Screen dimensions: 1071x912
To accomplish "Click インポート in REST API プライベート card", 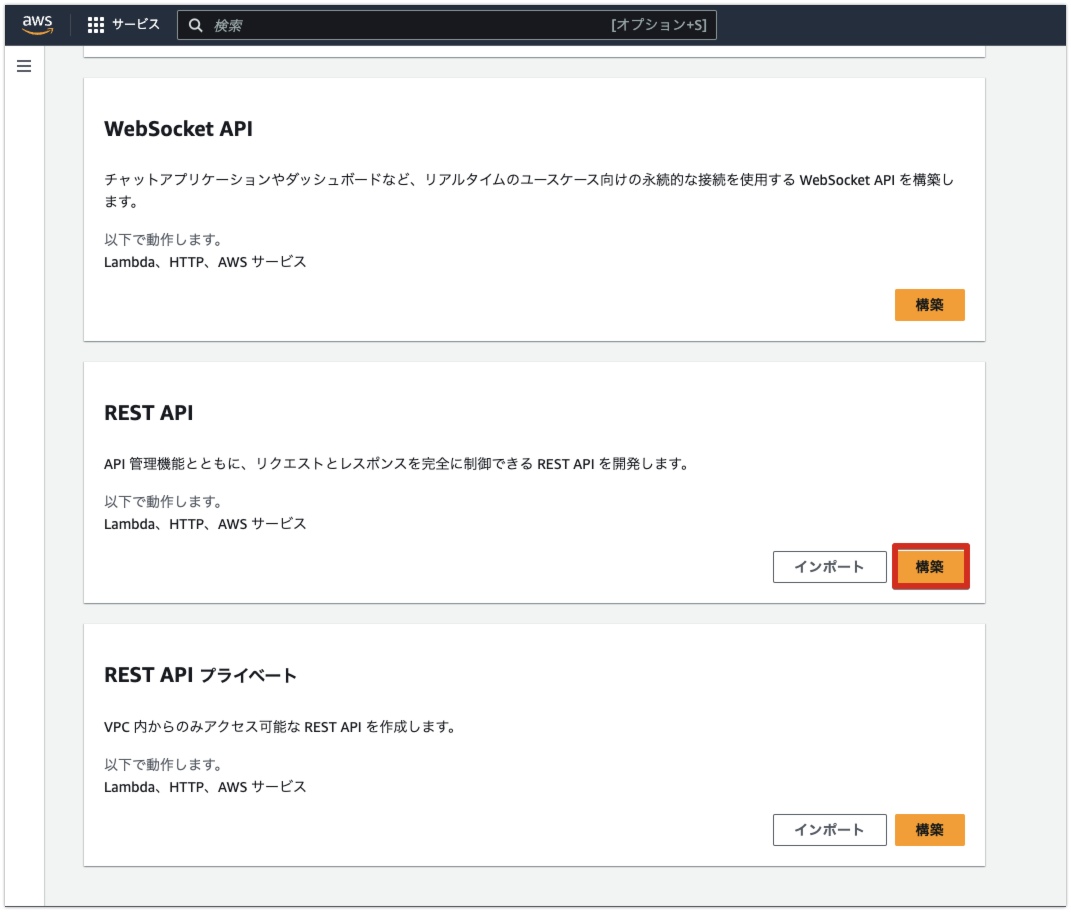I will point(829,830).
